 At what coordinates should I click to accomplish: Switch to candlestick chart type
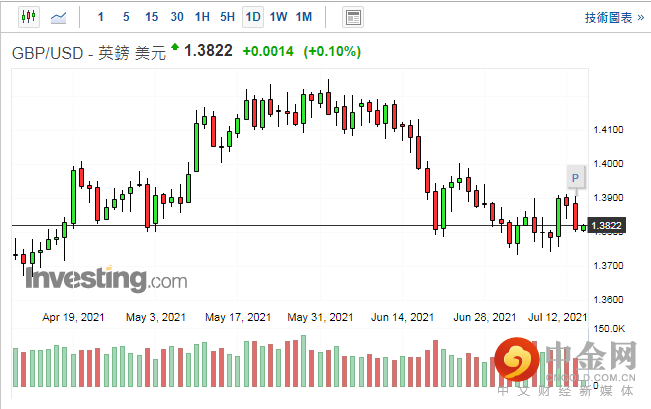click(x=27, y=17)
